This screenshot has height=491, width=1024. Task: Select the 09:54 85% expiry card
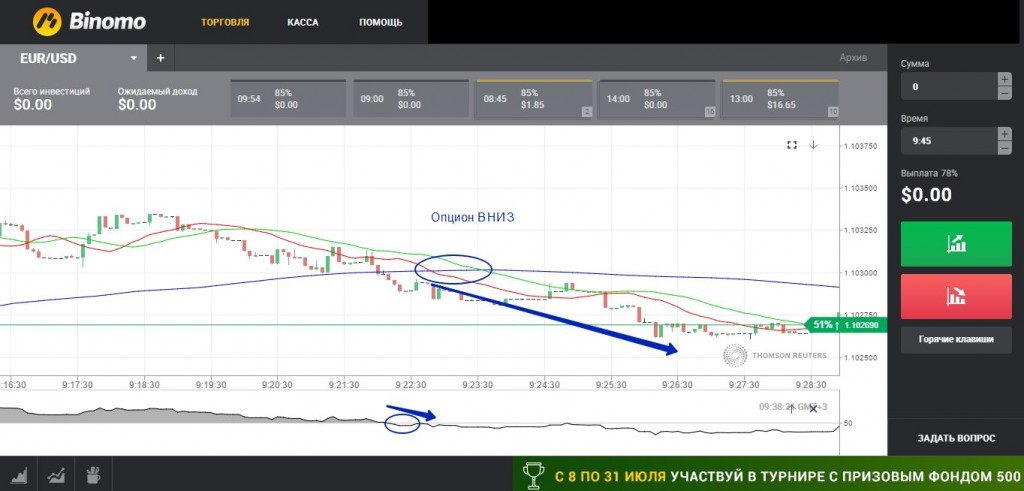click(x=288, y=99)
